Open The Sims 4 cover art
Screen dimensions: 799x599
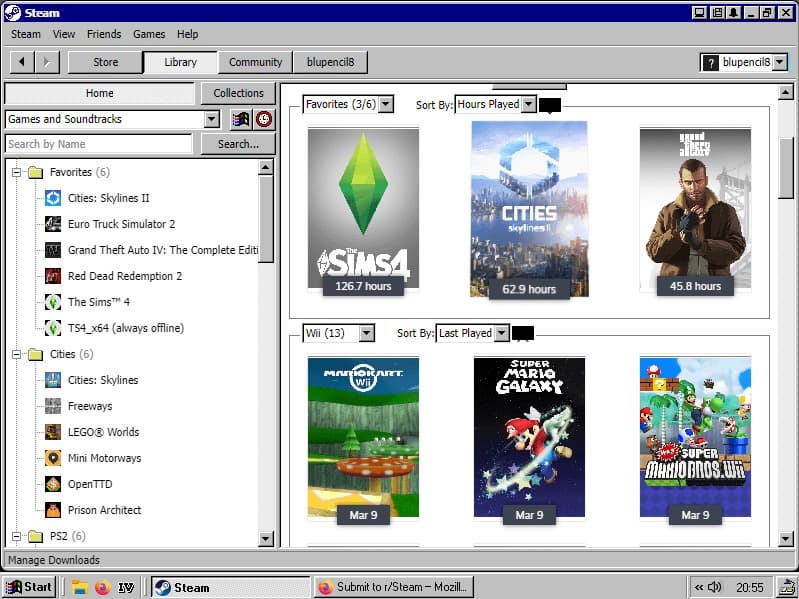click(x=363, y=209)
